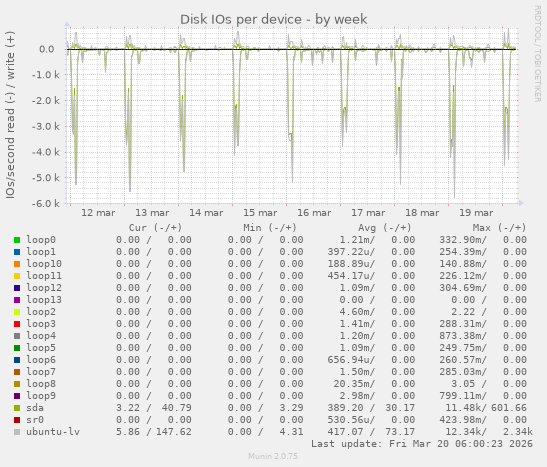This screenshot has width=547, height=467.
Task: Select the loop7 device label
Action: (41, 372)
